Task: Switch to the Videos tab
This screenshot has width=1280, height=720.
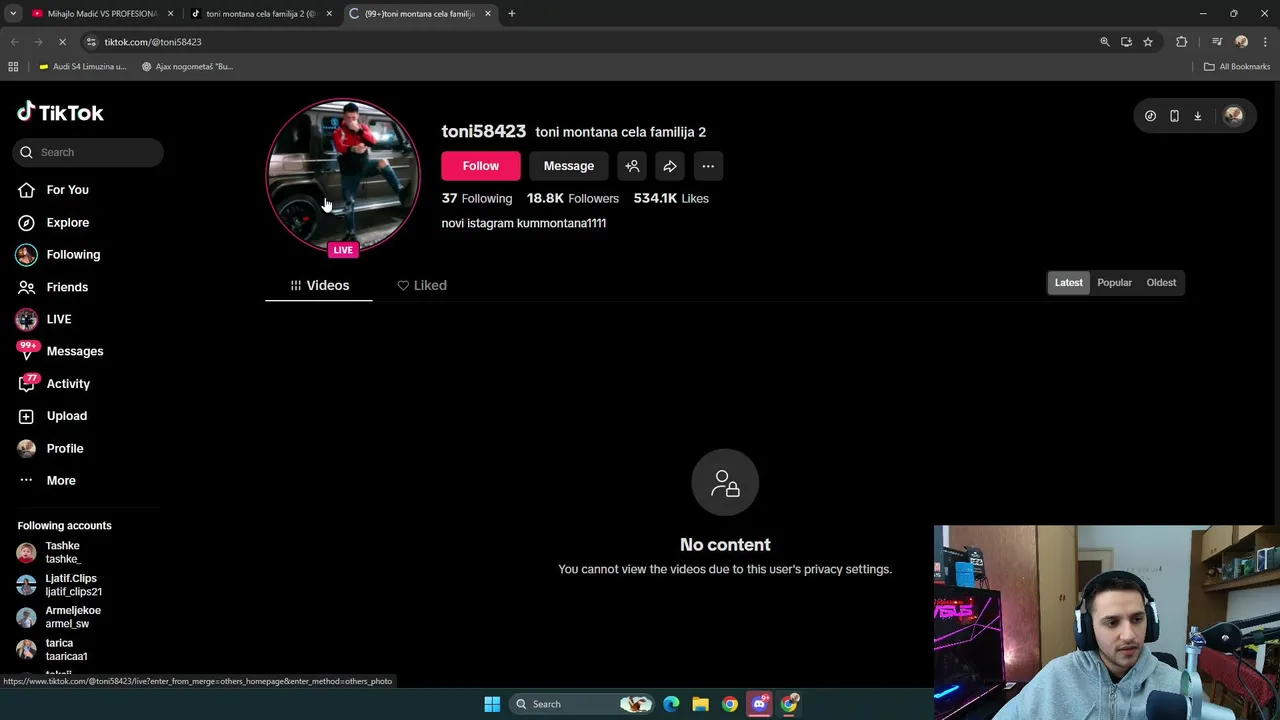Action: [319, 285]
